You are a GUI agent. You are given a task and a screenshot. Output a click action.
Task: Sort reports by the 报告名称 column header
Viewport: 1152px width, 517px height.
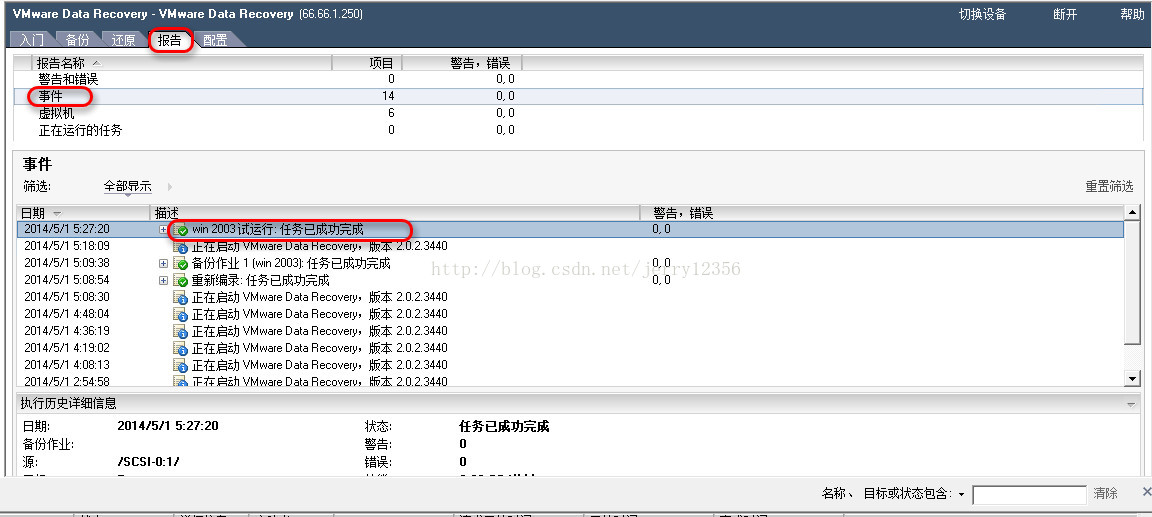(x=182, y=63)
